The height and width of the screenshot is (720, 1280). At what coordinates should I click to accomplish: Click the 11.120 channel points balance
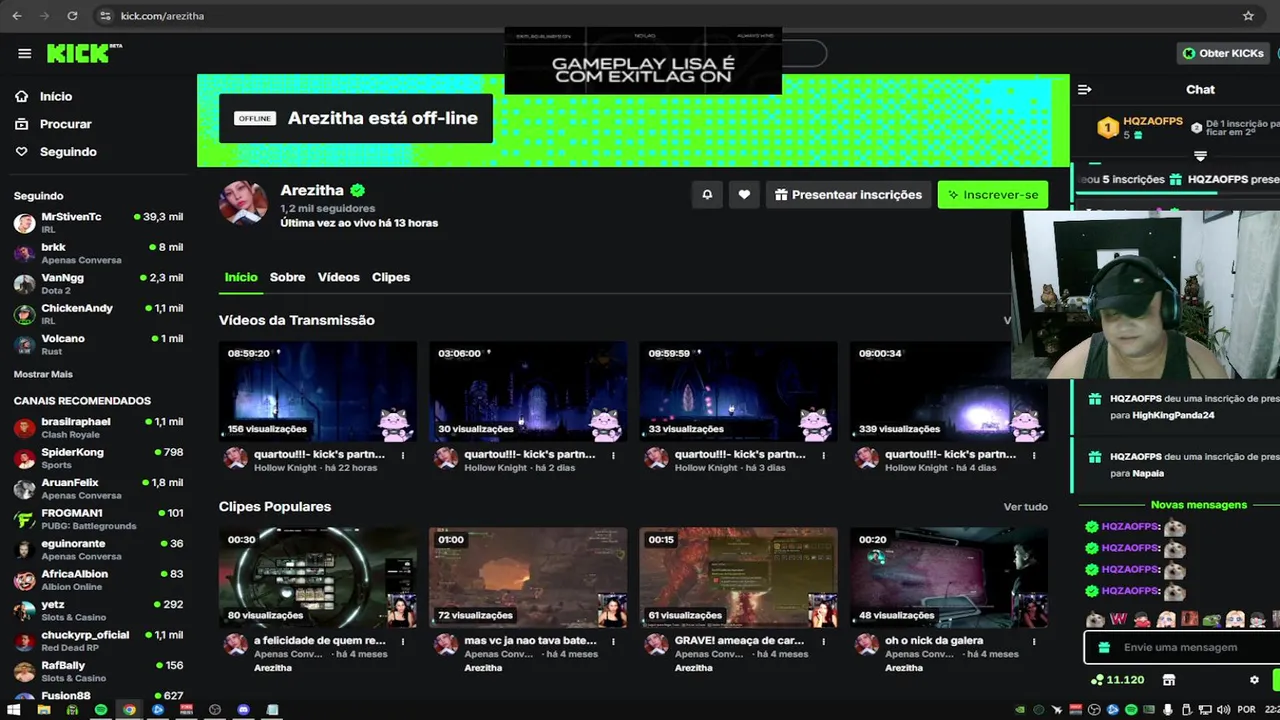coord(1117,680)
